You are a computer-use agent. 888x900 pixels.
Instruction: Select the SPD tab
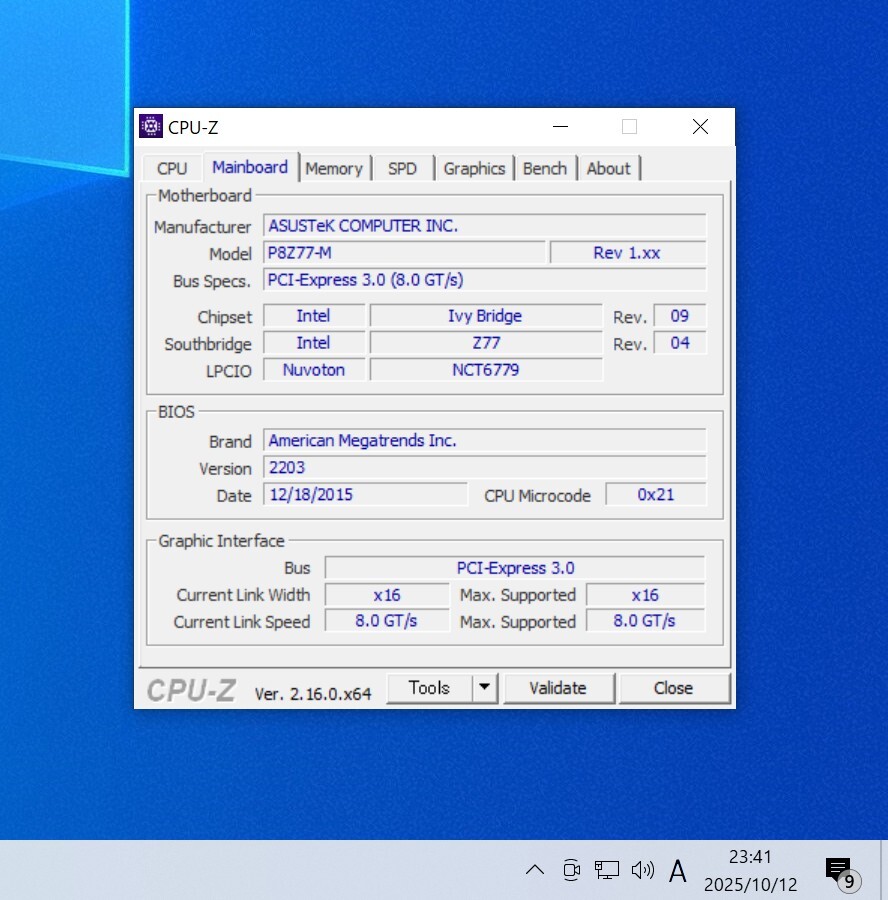point(402,169)
